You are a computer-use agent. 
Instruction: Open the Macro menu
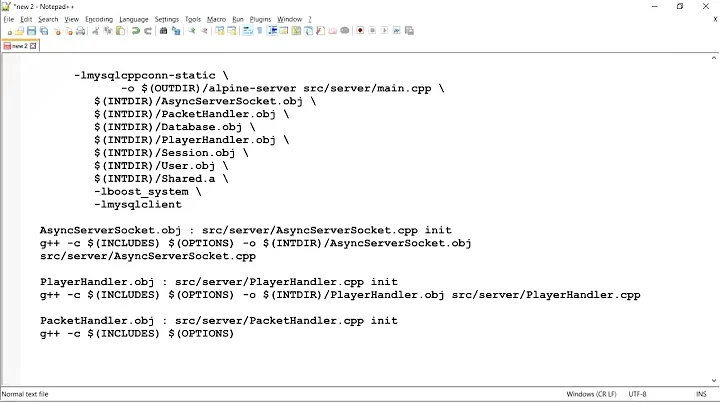point(216,19)
